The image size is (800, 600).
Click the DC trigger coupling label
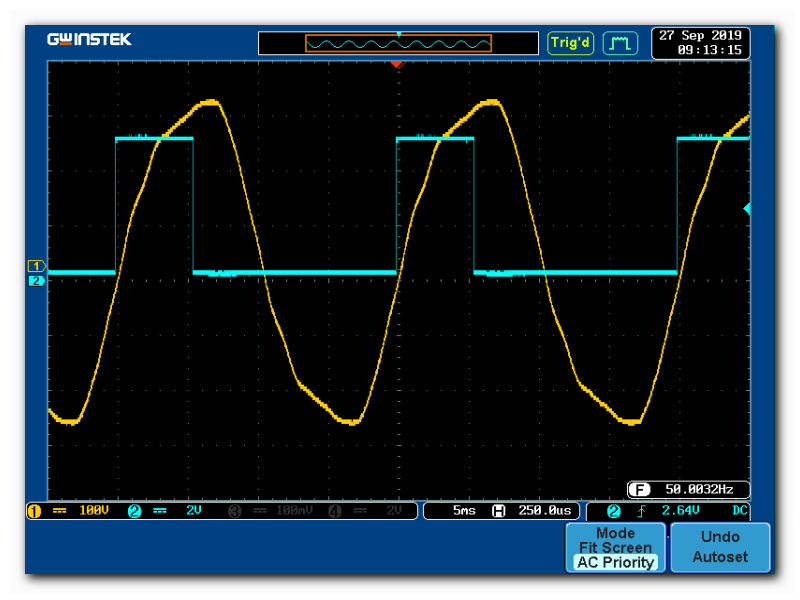pos(740,511)
